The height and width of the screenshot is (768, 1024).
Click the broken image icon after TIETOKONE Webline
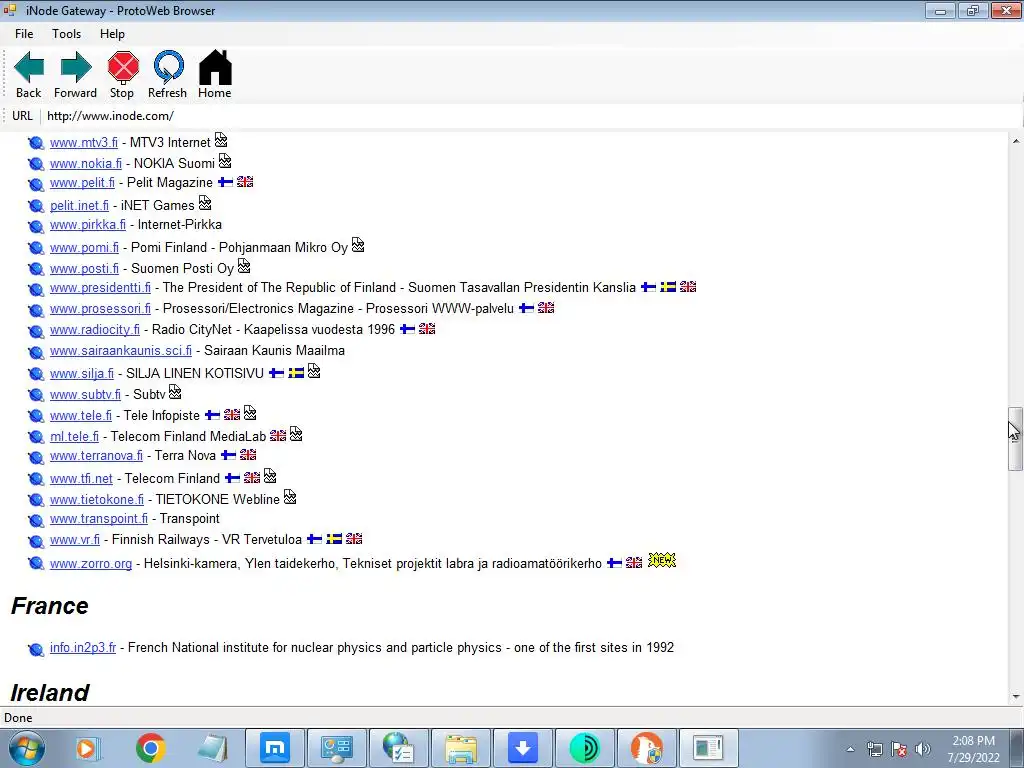[x=290, y=497]
